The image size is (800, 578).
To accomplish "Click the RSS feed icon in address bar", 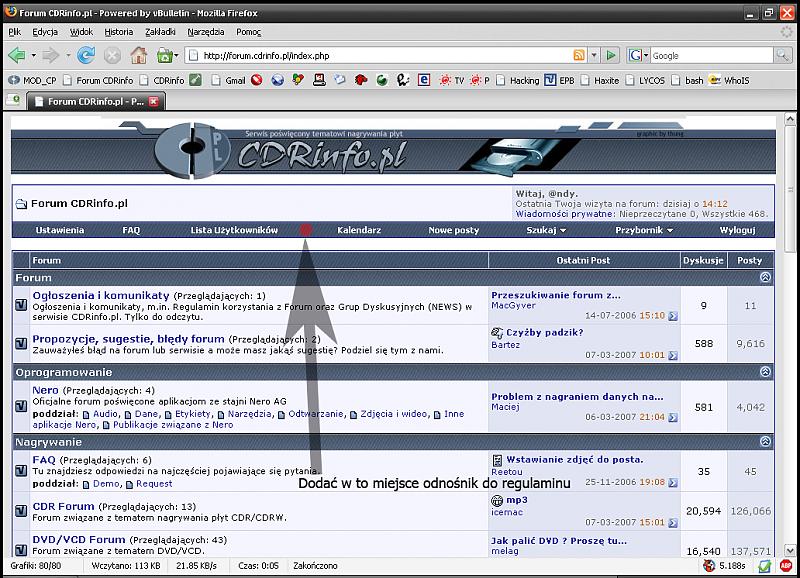I will [x=579, y=55].
